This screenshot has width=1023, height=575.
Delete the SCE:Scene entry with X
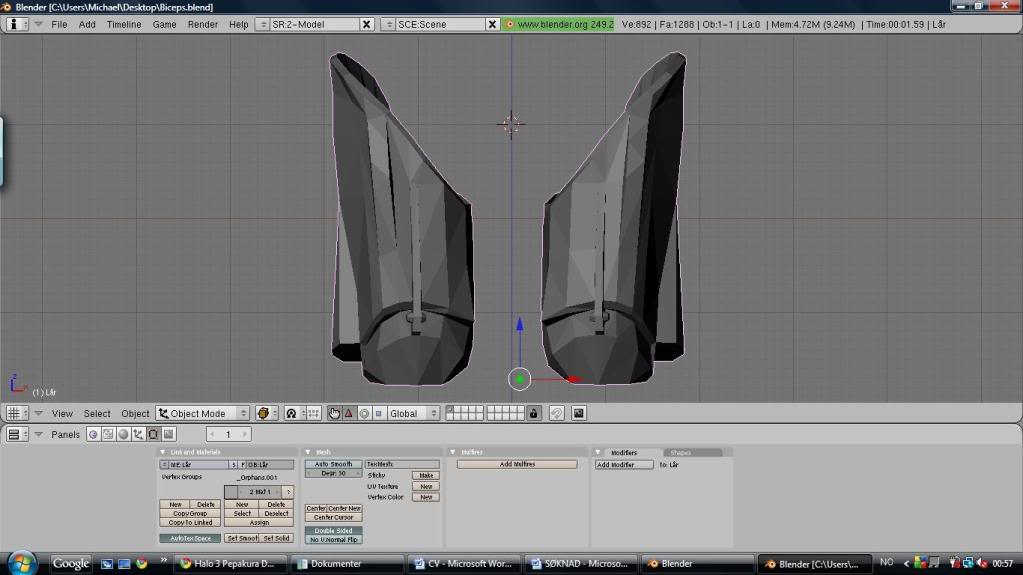(492, 24)
